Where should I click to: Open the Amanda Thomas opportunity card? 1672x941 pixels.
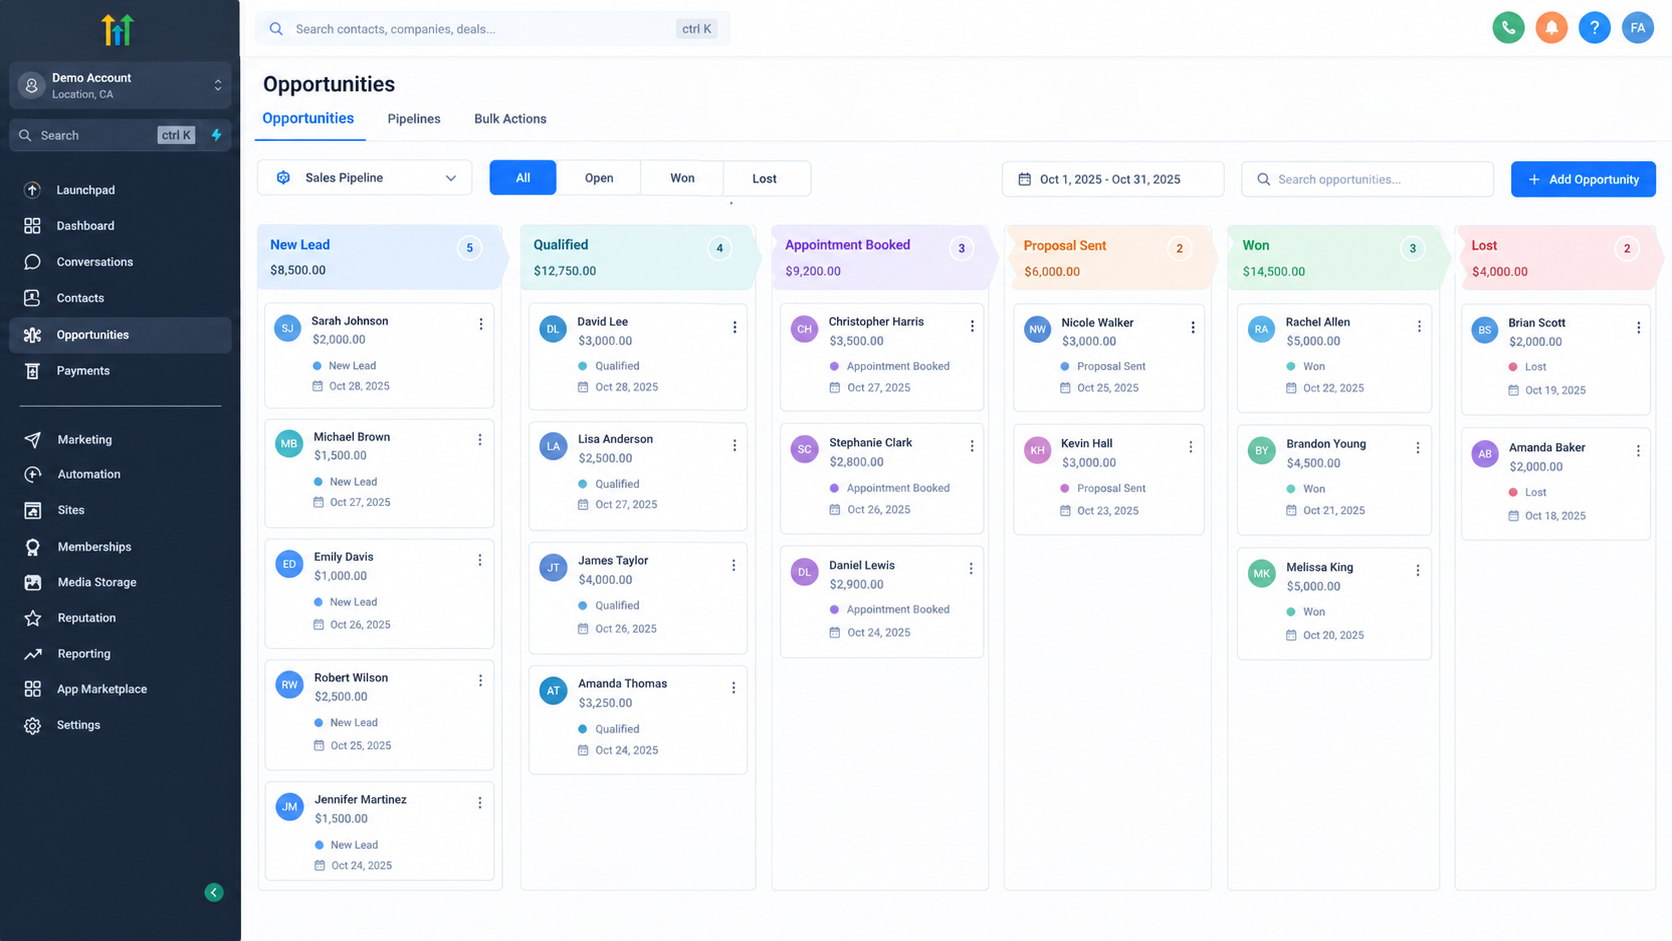click(x=638, y=720)
